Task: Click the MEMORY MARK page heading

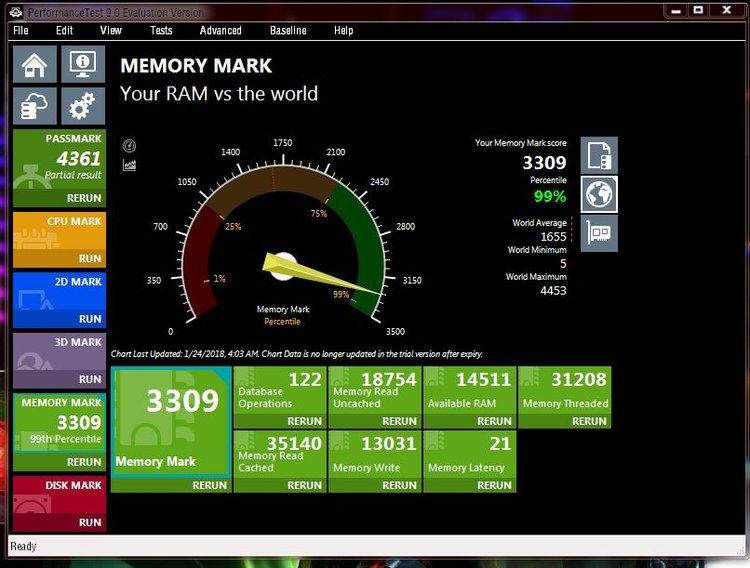Action: pos(196,66)
